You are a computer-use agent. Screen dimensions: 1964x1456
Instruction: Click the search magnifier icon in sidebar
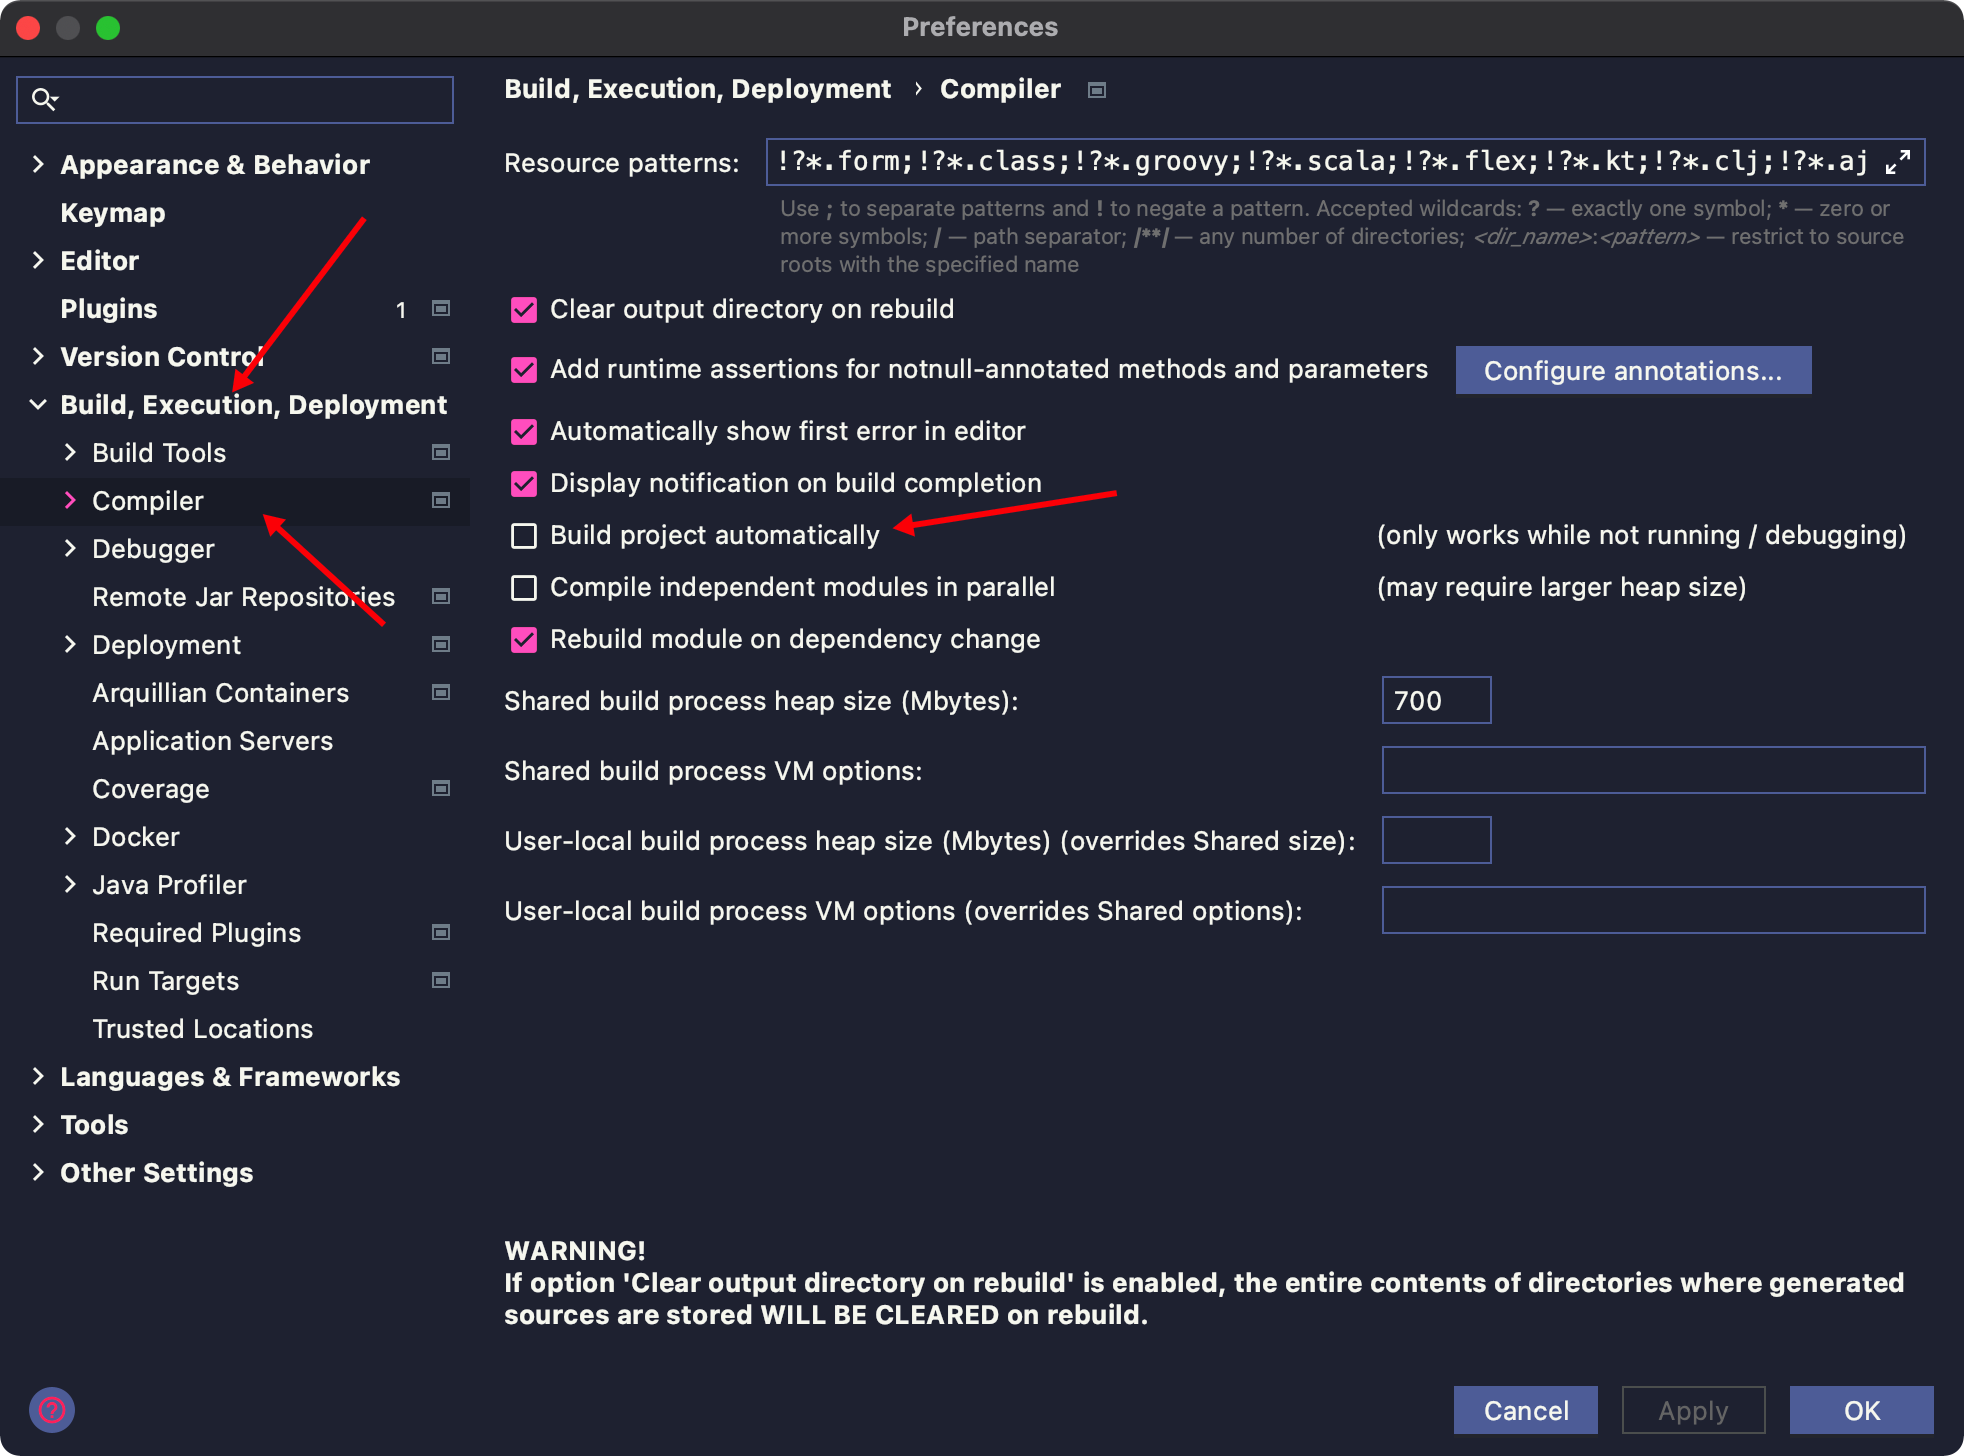44,96
